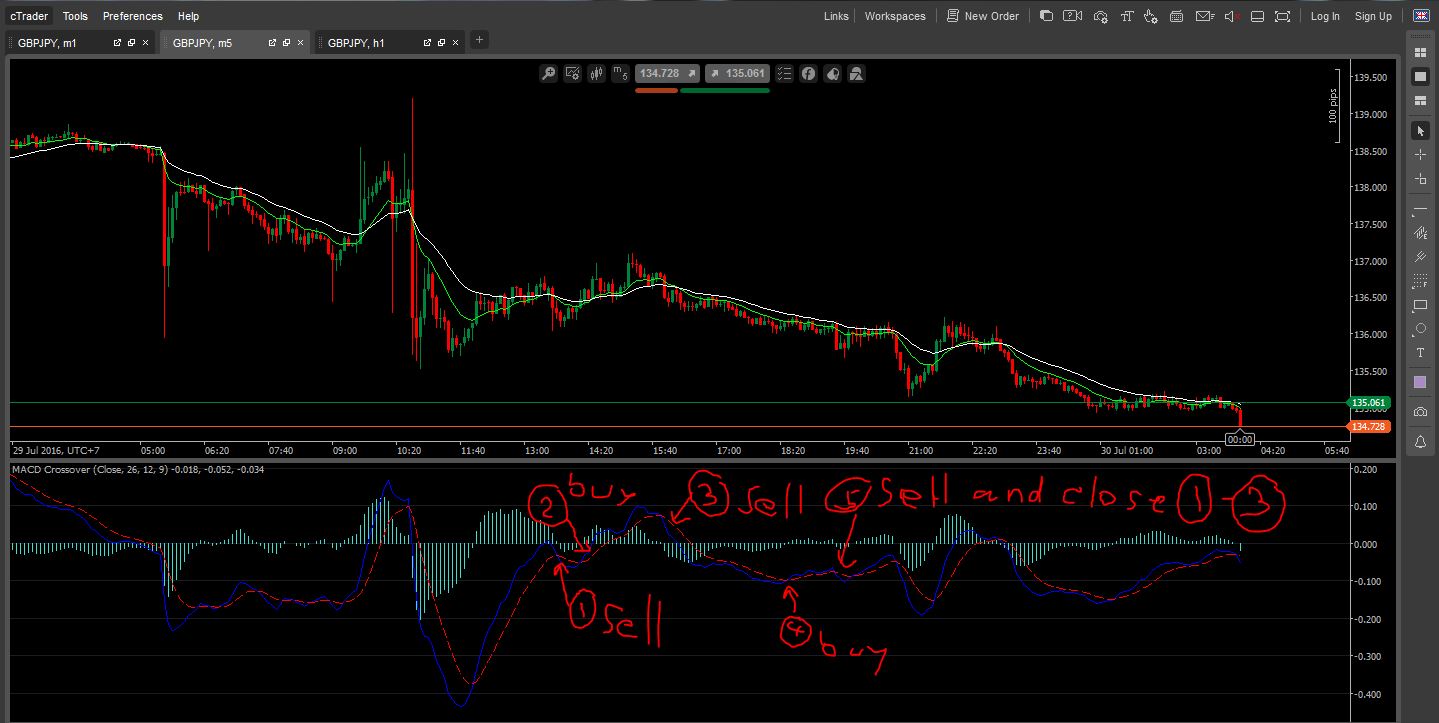
Task: Select the Andrews pitchfork tool
Action: (1420, 258)
